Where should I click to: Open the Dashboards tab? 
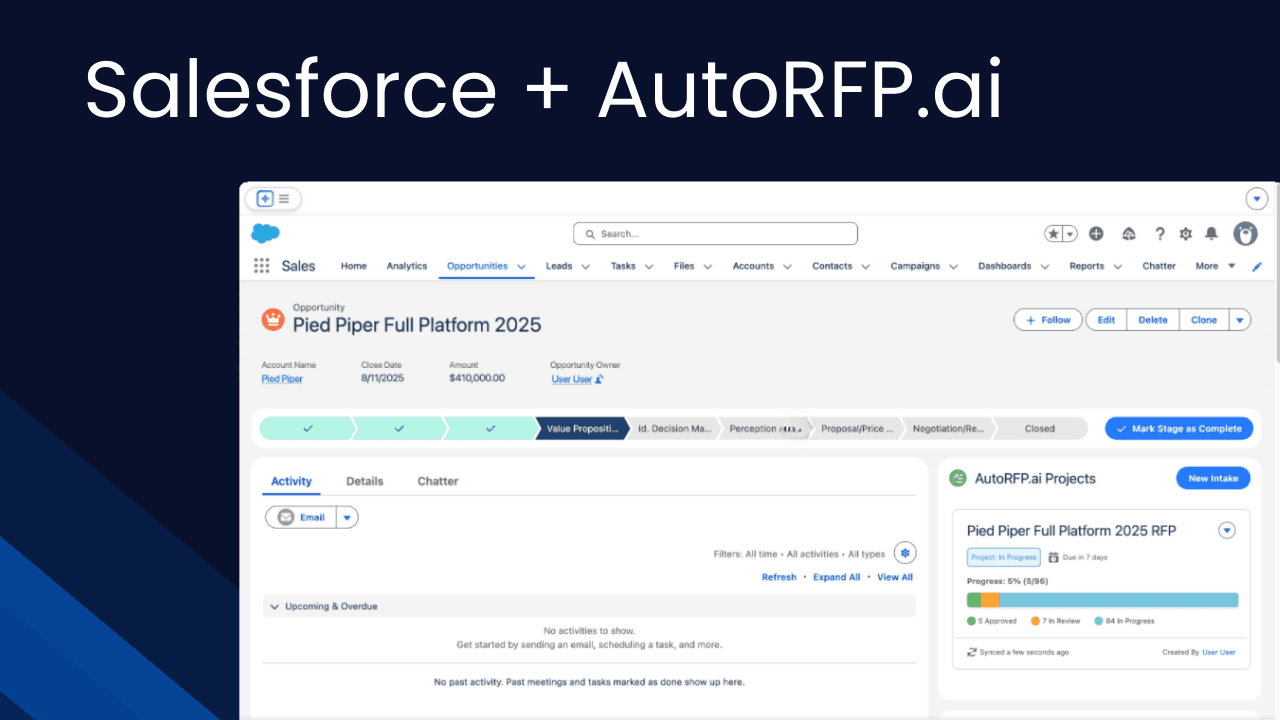(1004, 266)
